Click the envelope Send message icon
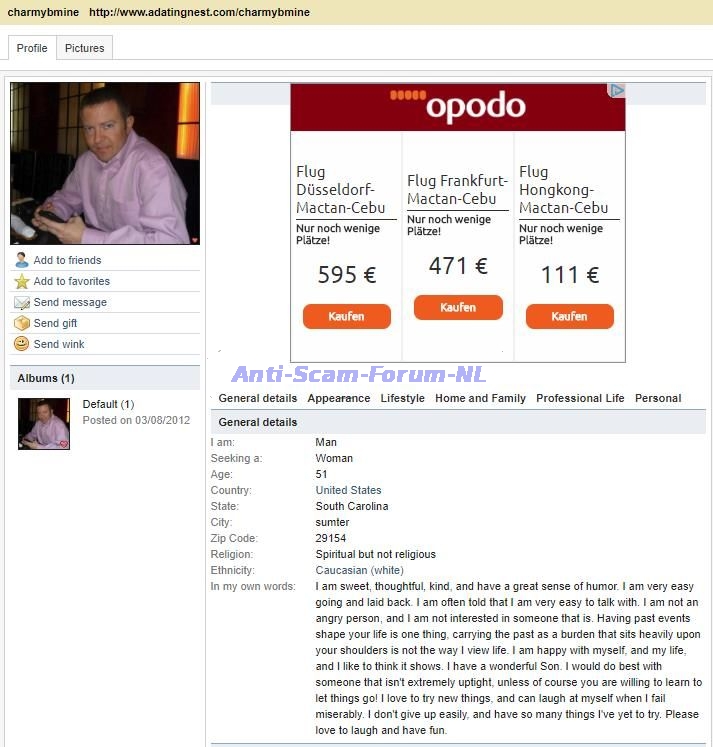Viewport: 713px width, 747px height. (21, 303)
